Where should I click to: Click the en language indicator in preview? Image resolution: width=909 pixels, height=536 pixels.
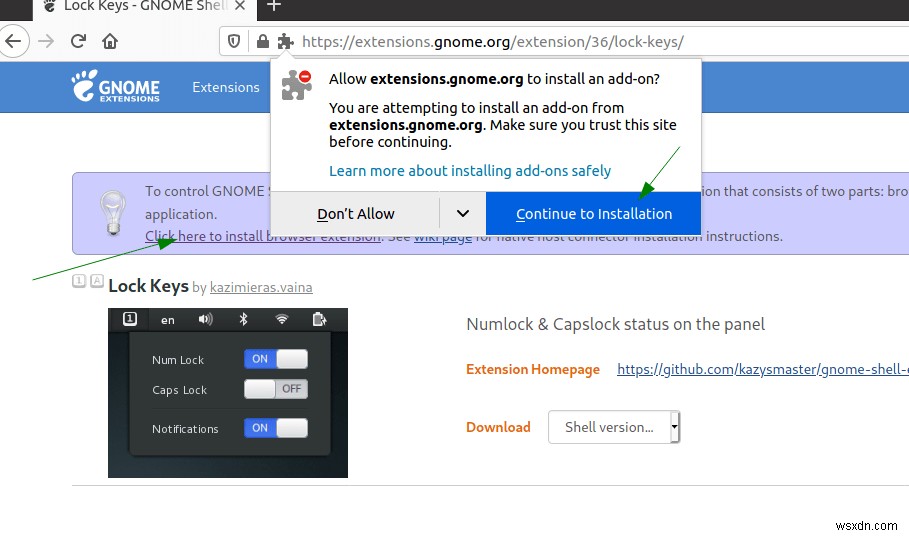click(x=168, y=320)
